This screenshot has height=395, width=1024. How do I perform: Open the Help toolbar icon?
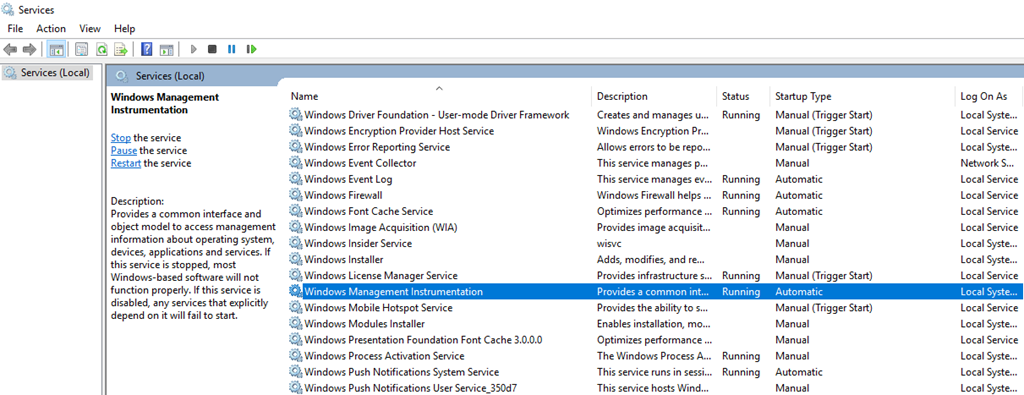pos(147,49)
